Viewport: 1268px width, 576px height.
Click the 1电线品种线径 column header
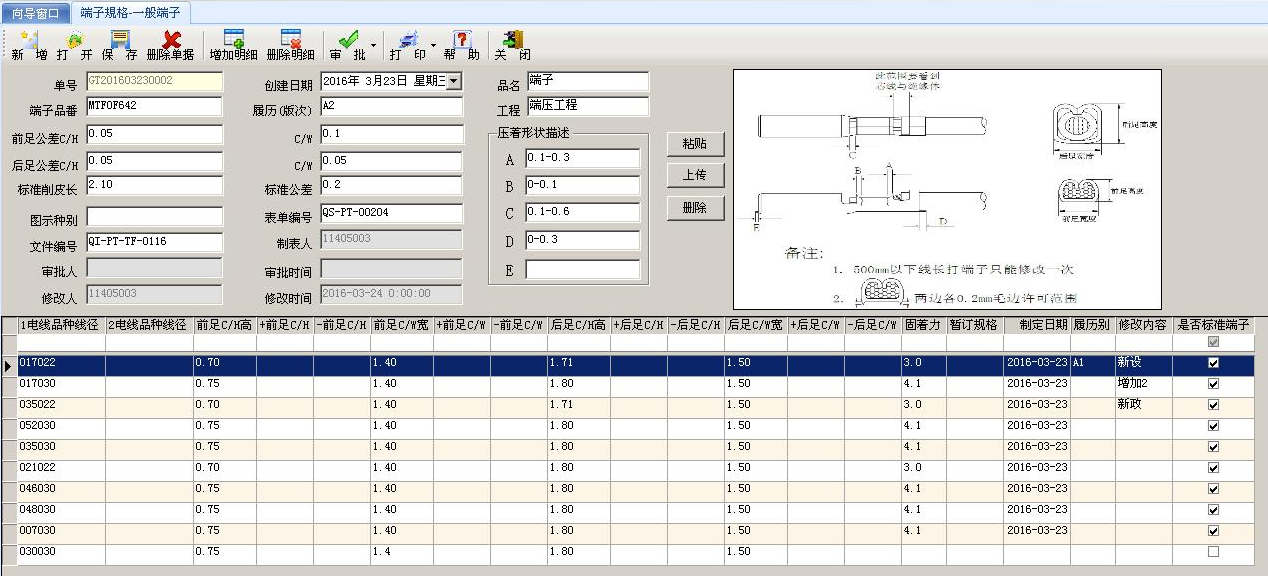pyautogui.click(x=61, y=325)
